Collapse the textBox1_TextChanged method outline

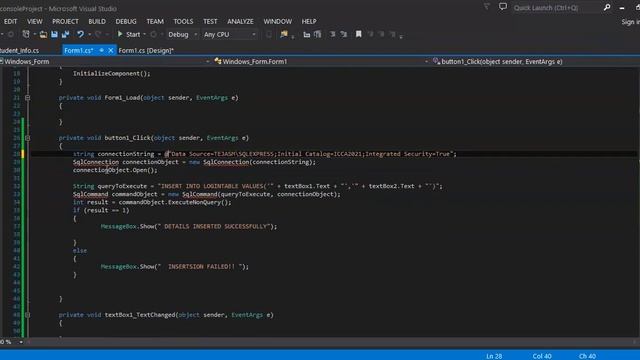27,315
